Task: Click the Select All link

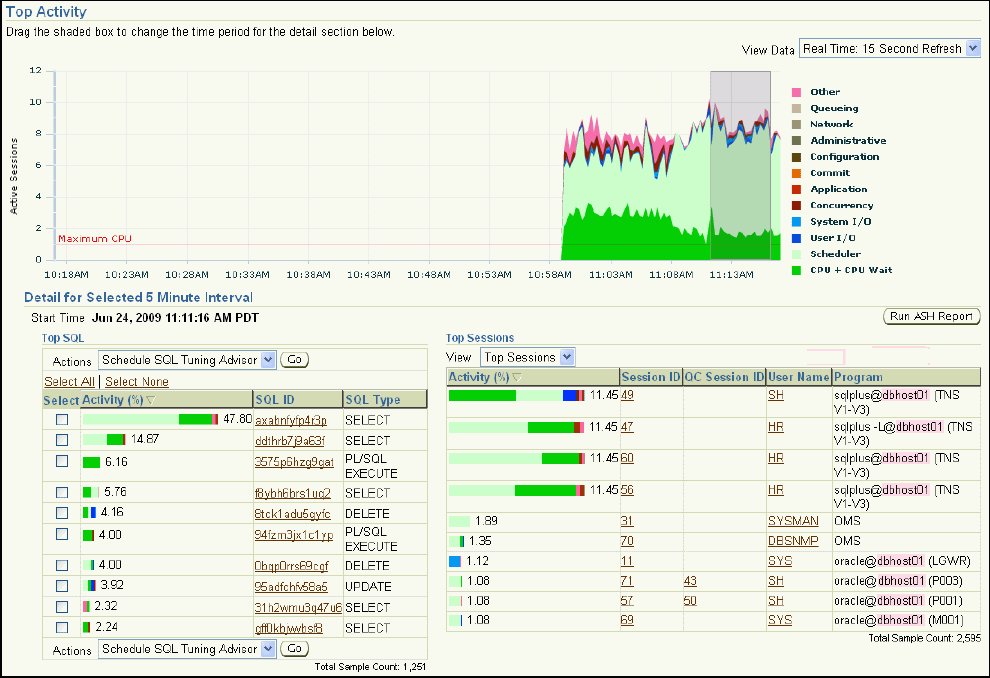Action: (x=69, y=381)
